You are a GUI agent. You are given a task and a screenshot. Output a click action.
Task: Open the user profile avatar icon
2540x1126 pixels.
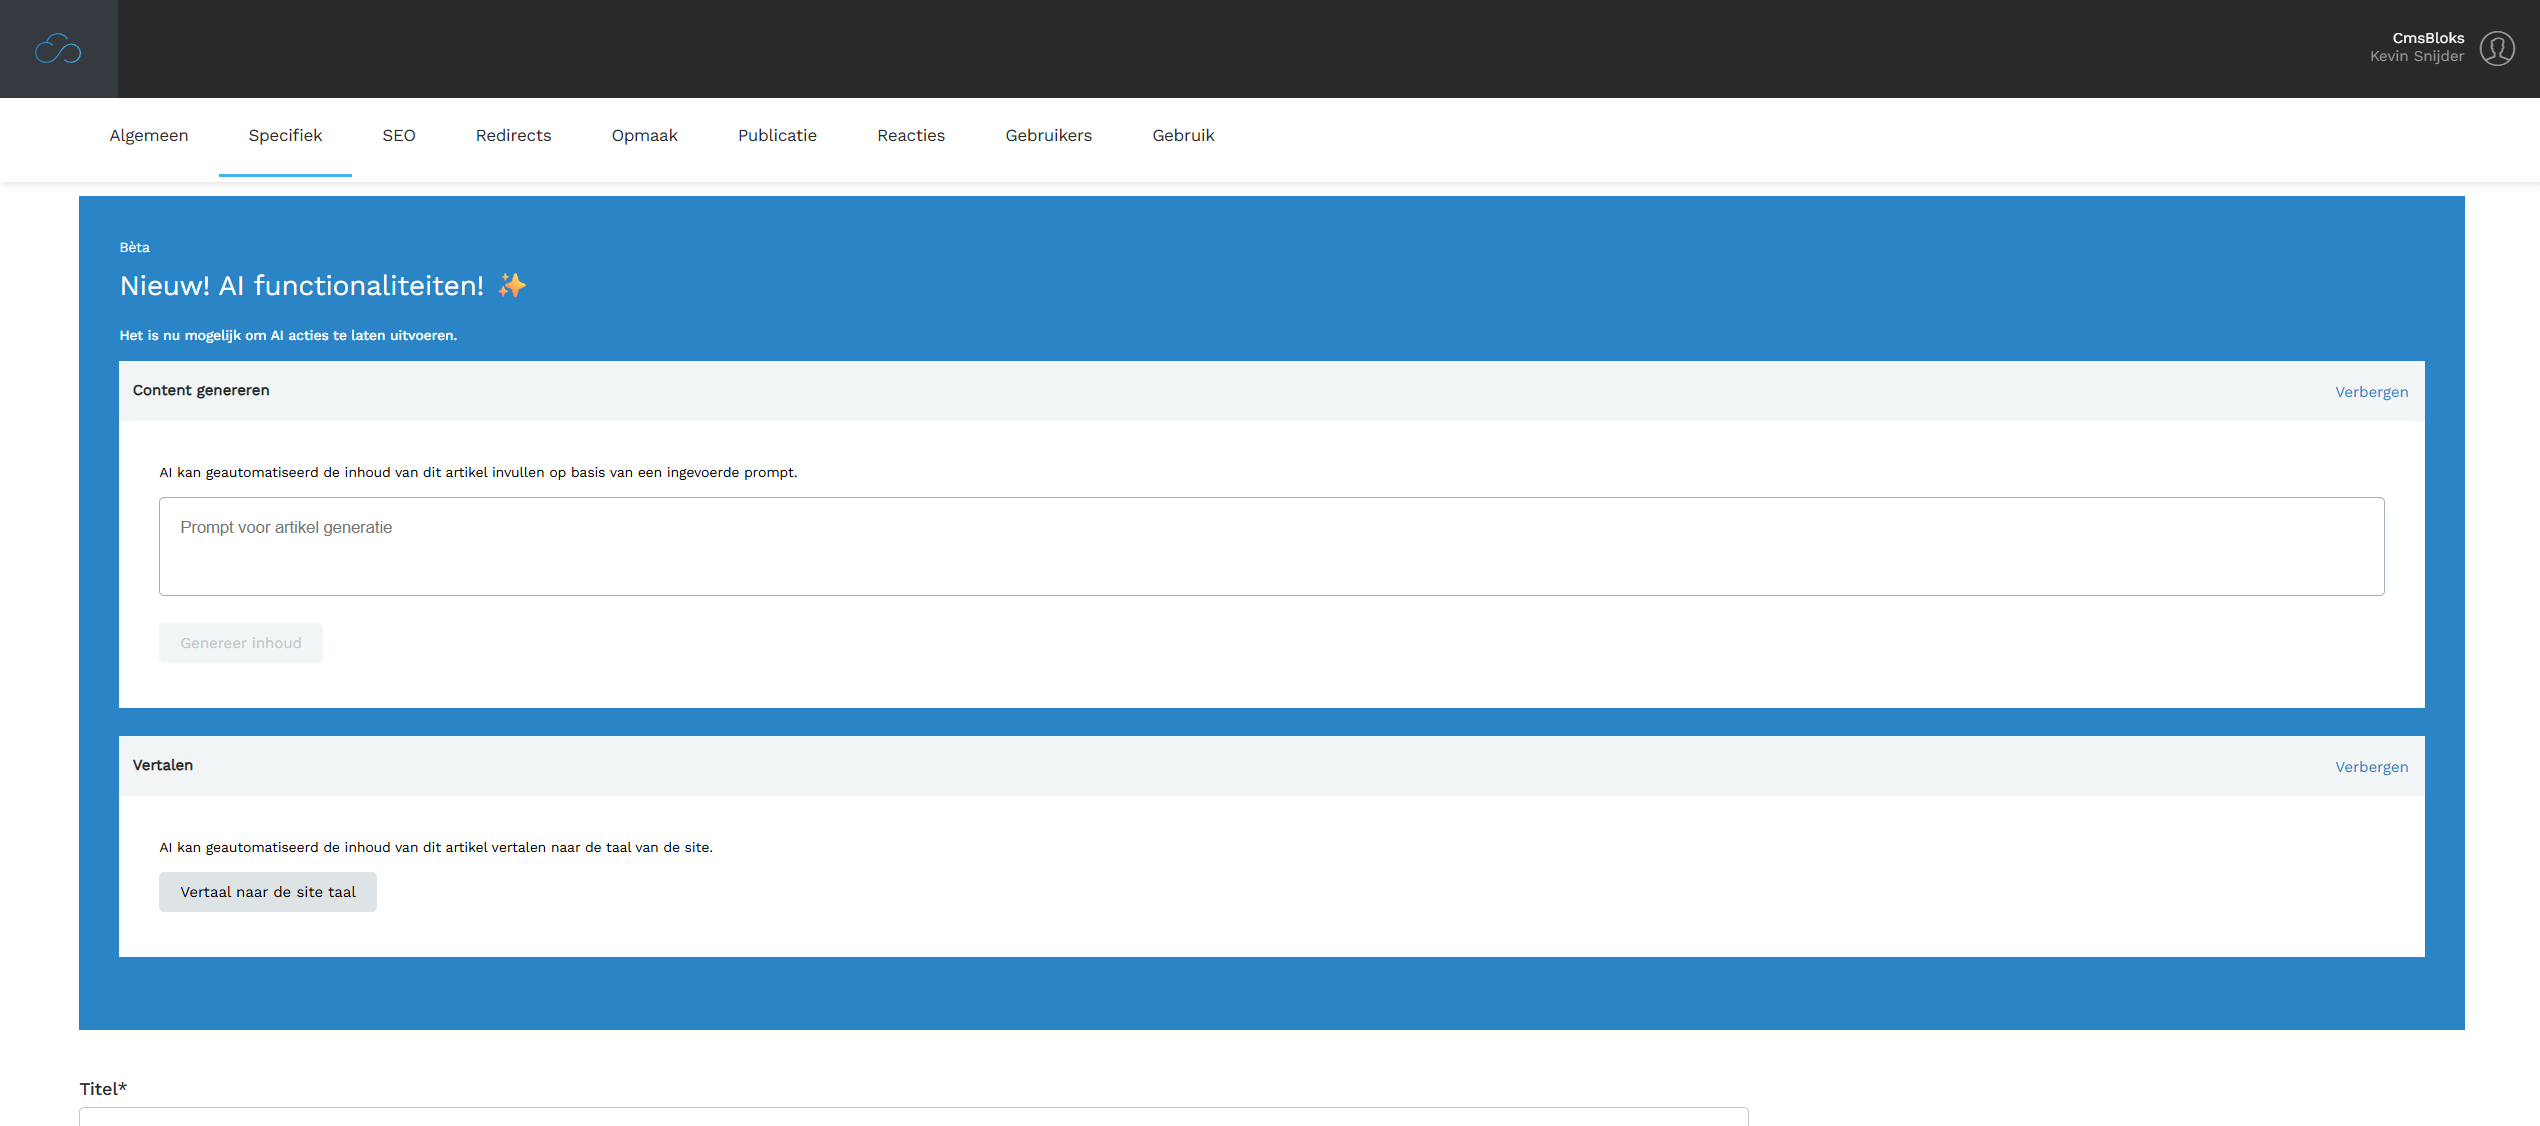[x=2497, y=48]
